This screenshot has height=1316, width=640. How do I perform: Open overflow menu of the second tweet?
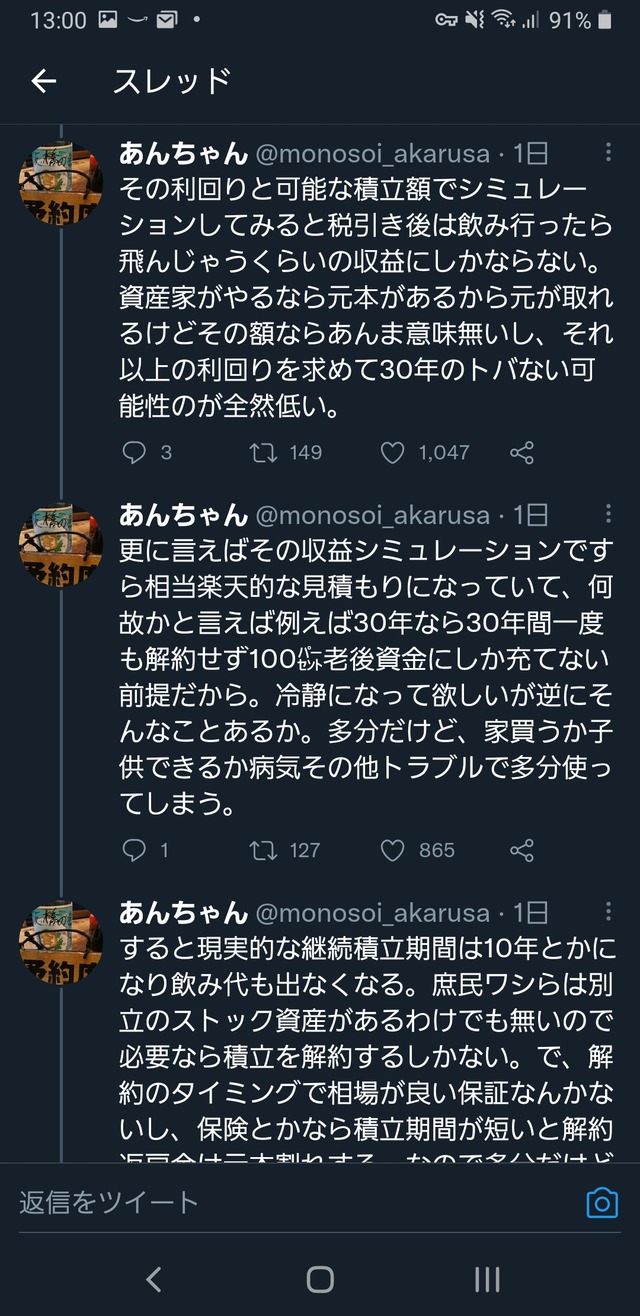point(608,514)
